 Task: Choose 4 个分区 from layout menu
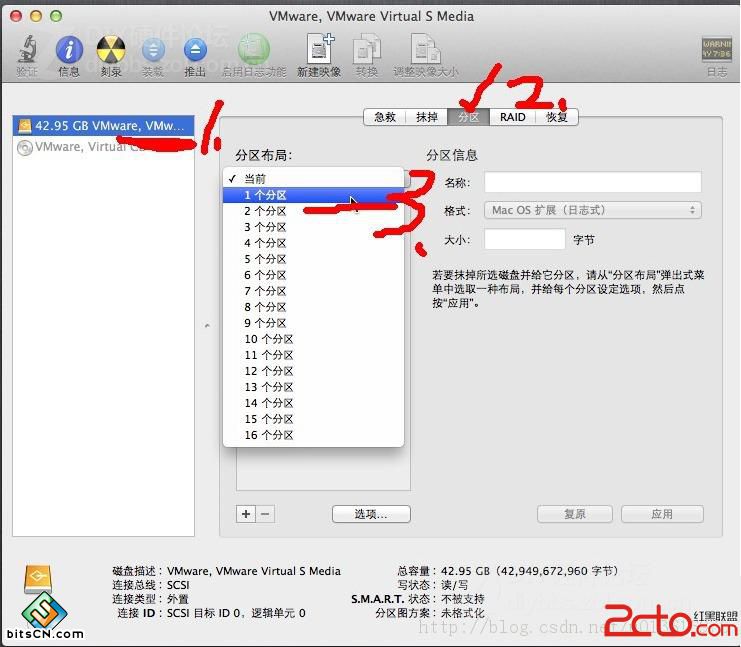tap(313, 243)
